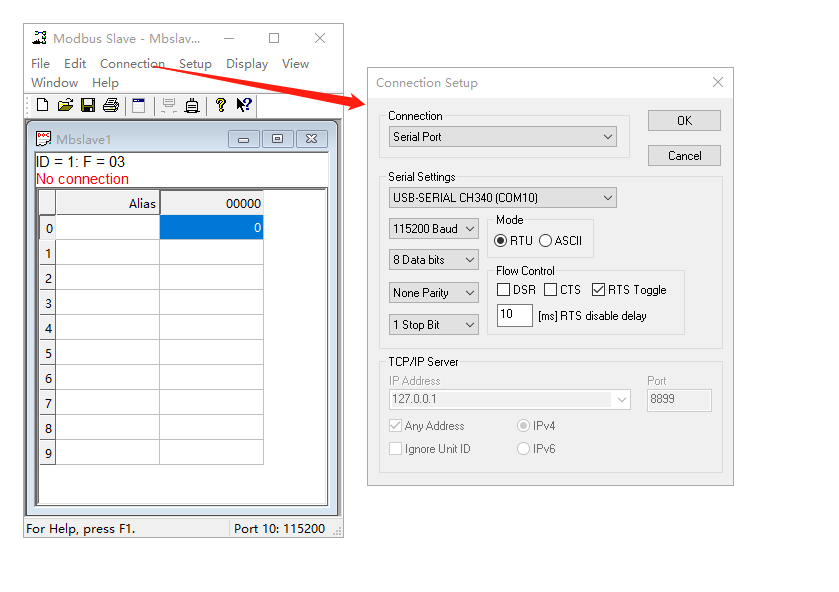
Task: Click the Disconnect toolbar icon
Action: 191,105
